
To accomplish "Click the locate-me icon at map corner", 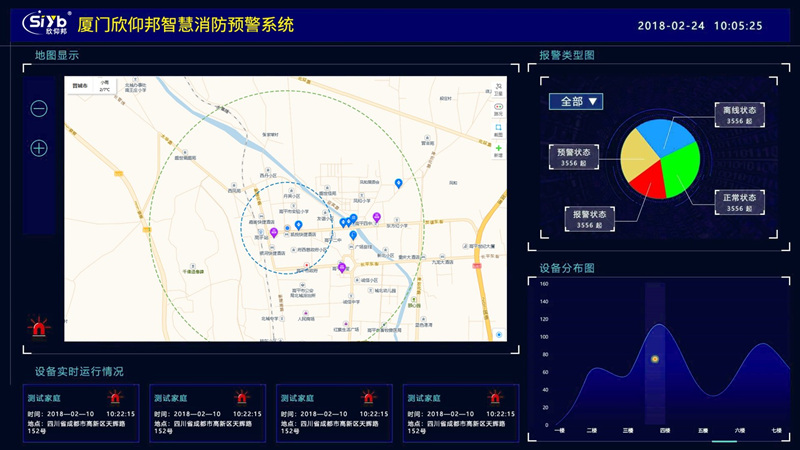I will 498,335.
